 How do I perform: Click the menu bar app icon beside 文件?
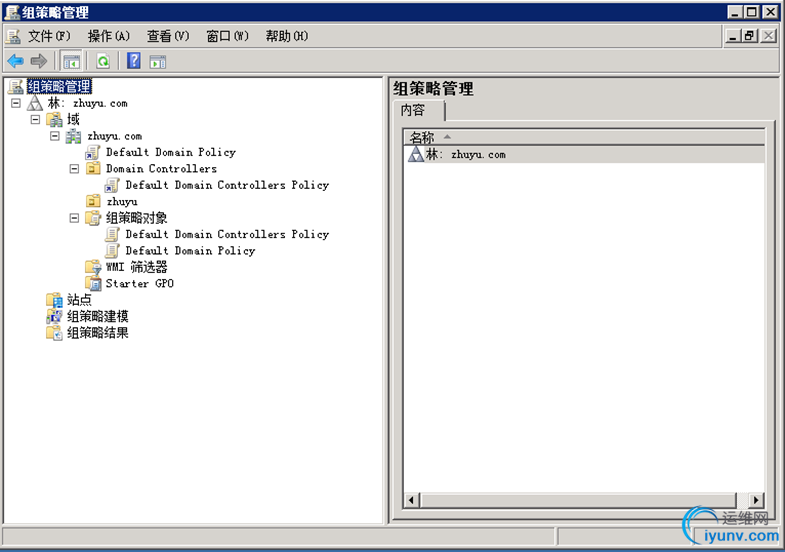coord(13,36)
